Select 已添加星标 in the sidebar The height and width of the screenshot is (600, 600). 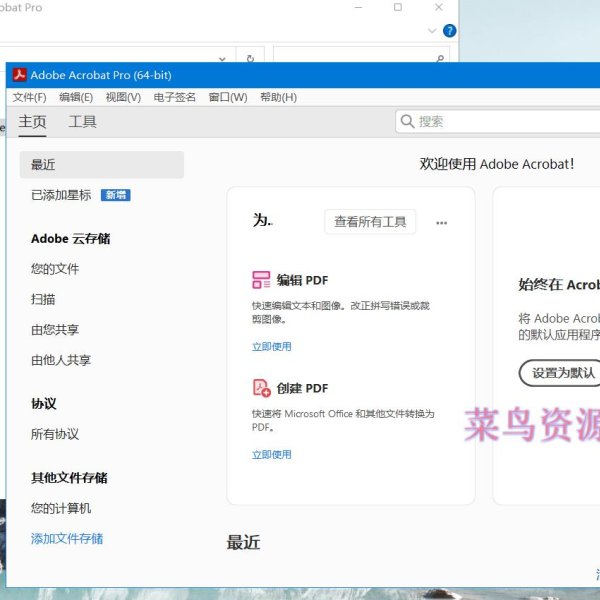point(61,195)
